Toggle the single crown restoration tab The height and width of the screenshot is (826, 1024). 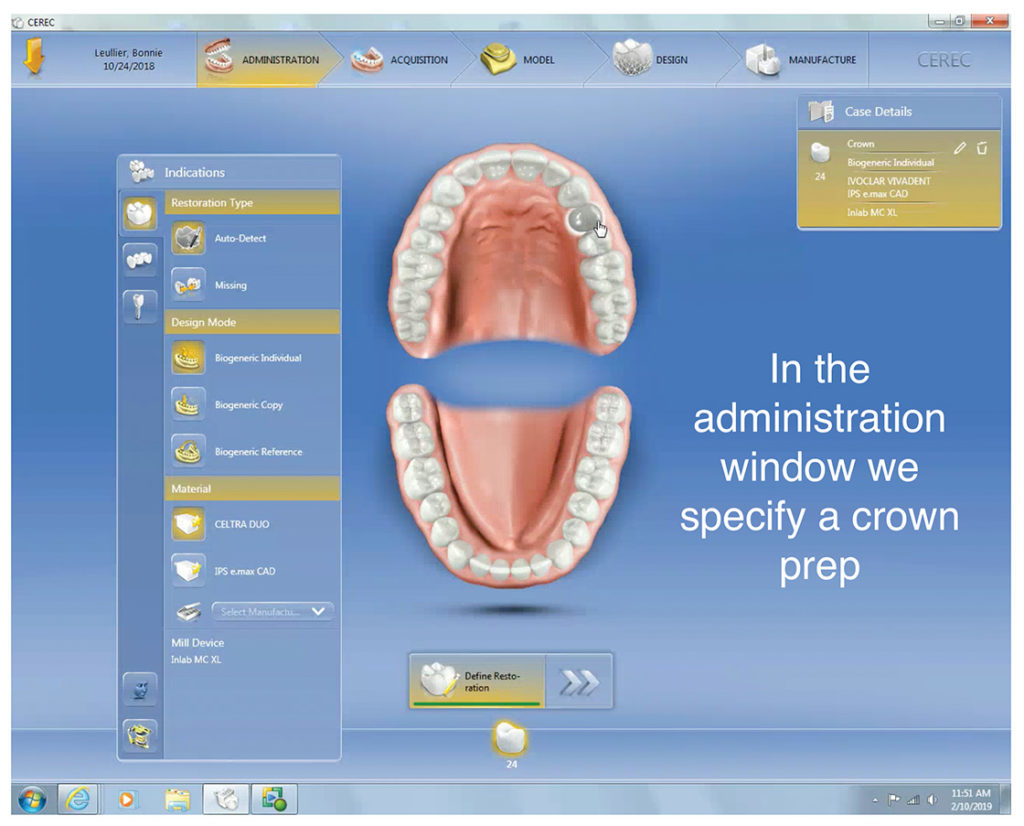140,213
